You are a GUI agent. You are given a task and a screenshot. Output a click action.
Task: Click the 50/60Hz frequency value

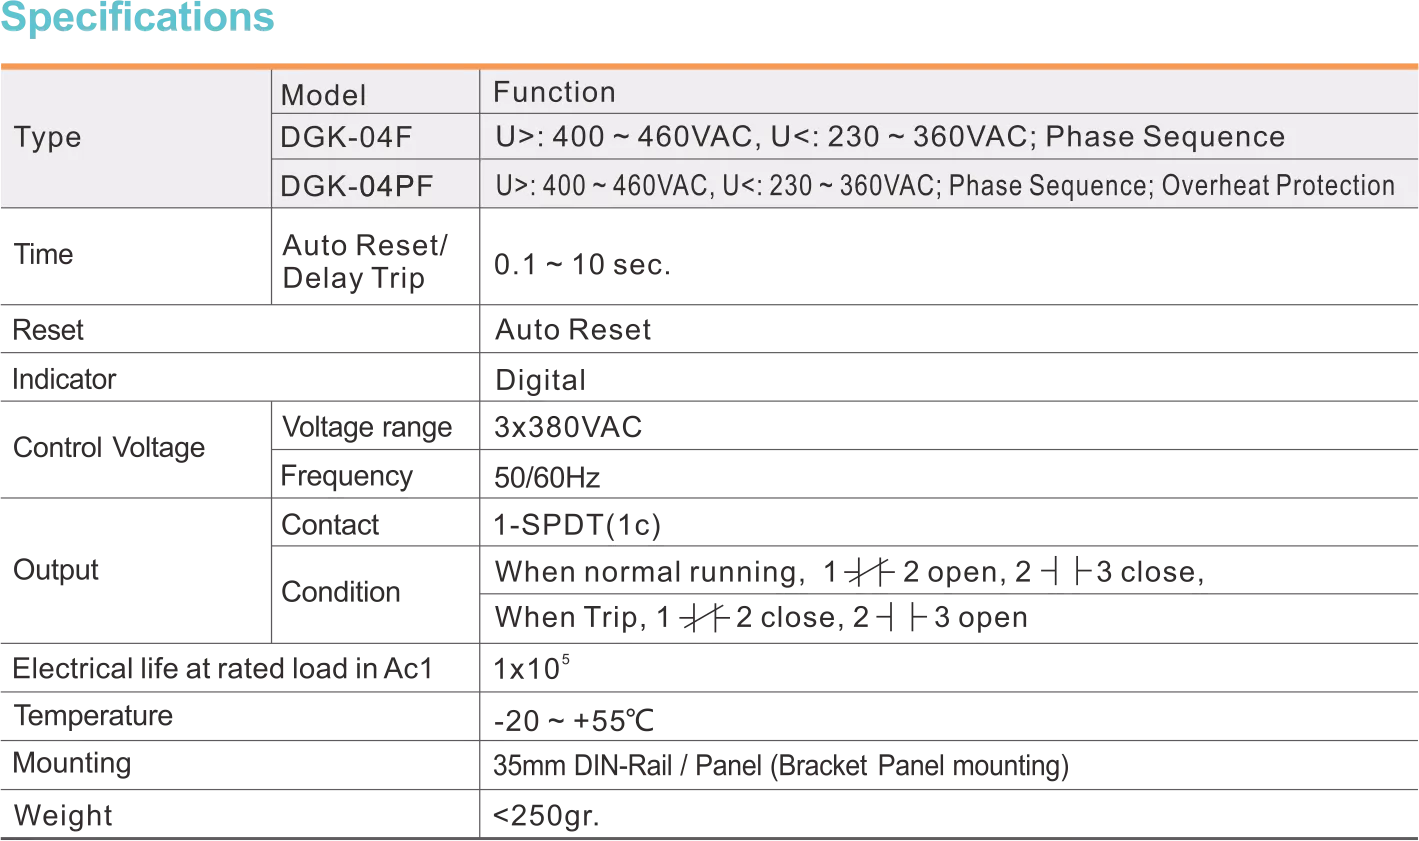coord(547,477)
